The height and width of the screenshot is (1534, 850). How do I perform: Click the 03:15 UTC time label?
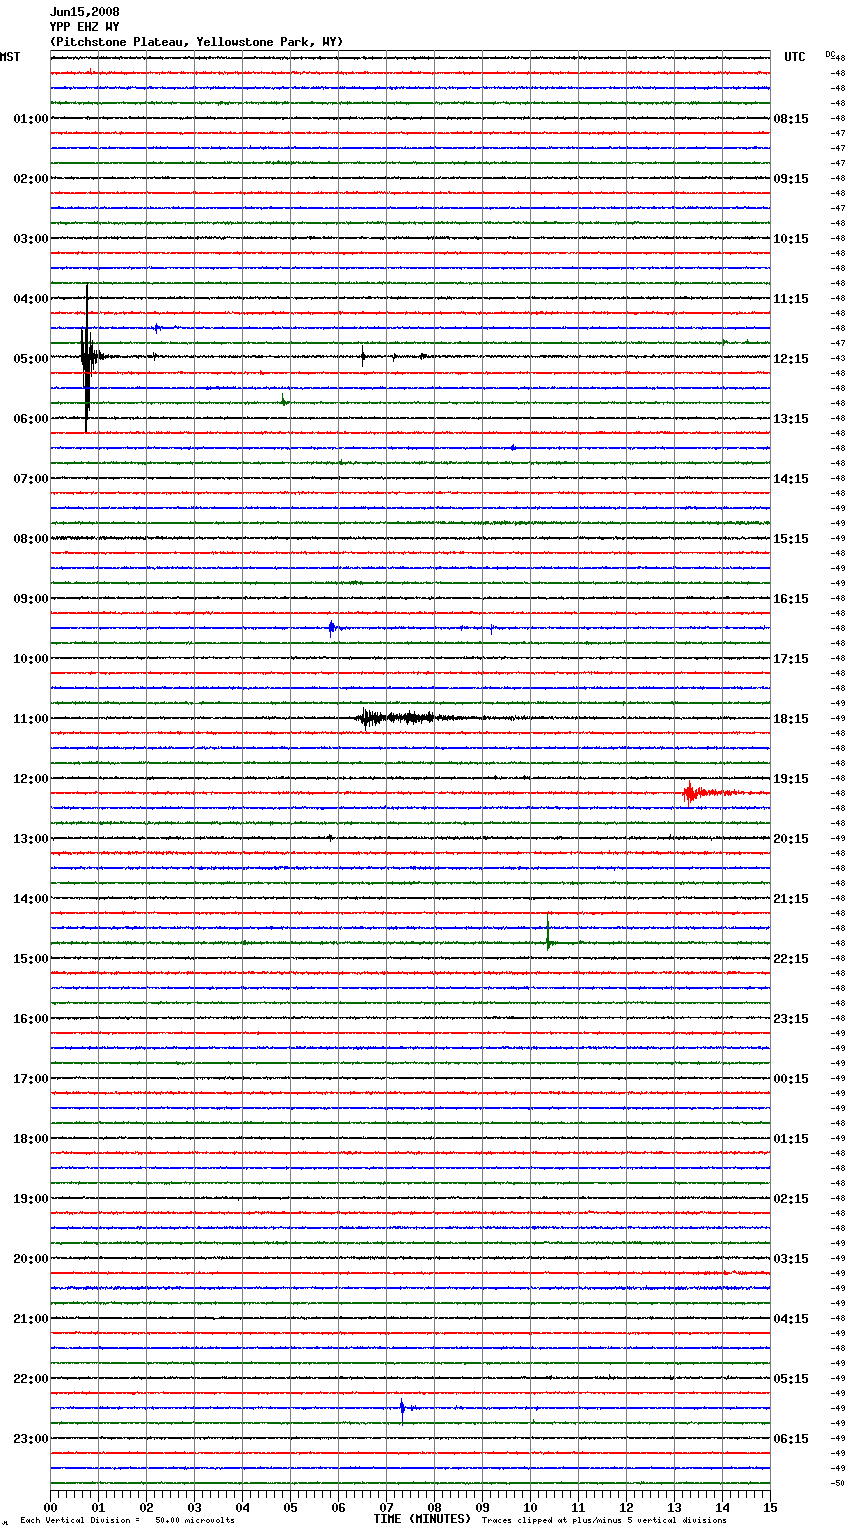pos(791,1259)
